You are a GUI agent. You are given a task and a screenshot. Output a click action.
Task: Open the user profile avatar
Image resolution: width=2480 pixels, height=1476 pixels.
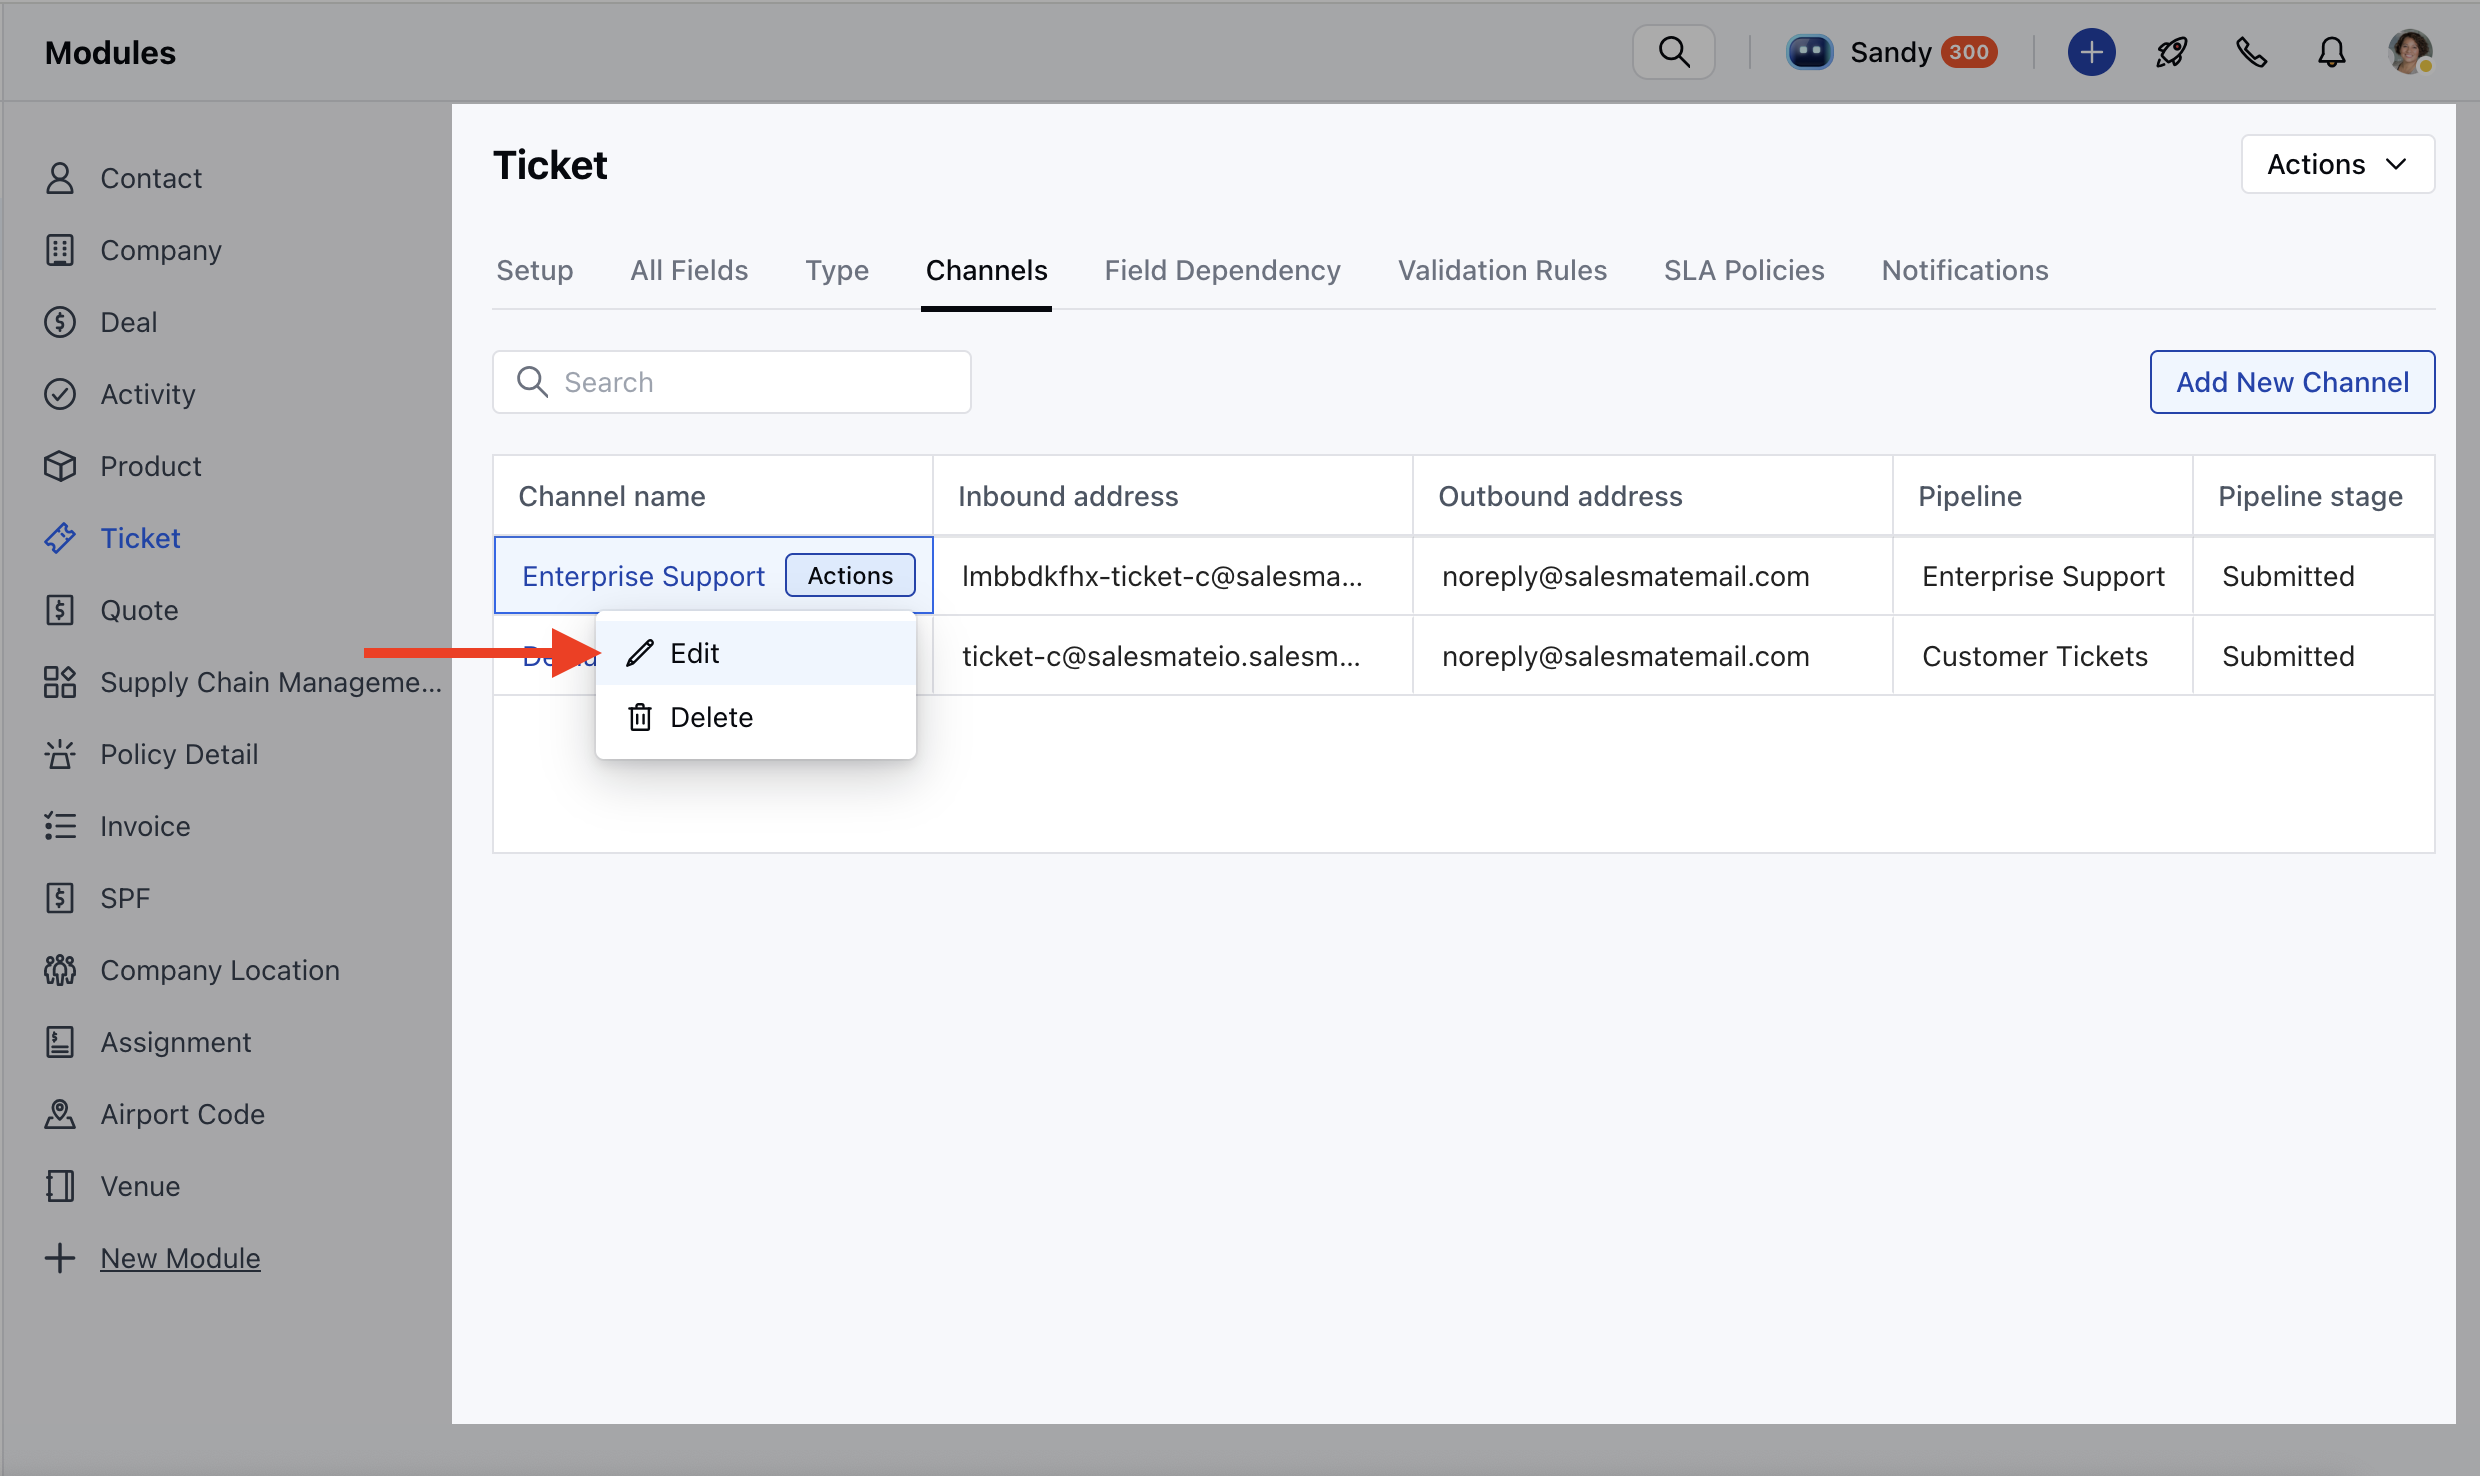pos(2410,52)
